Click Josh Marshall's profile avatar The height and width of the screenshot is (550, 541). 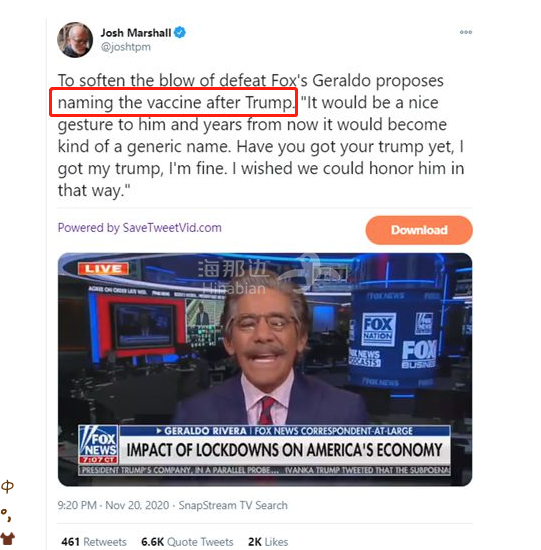point(75,40)
